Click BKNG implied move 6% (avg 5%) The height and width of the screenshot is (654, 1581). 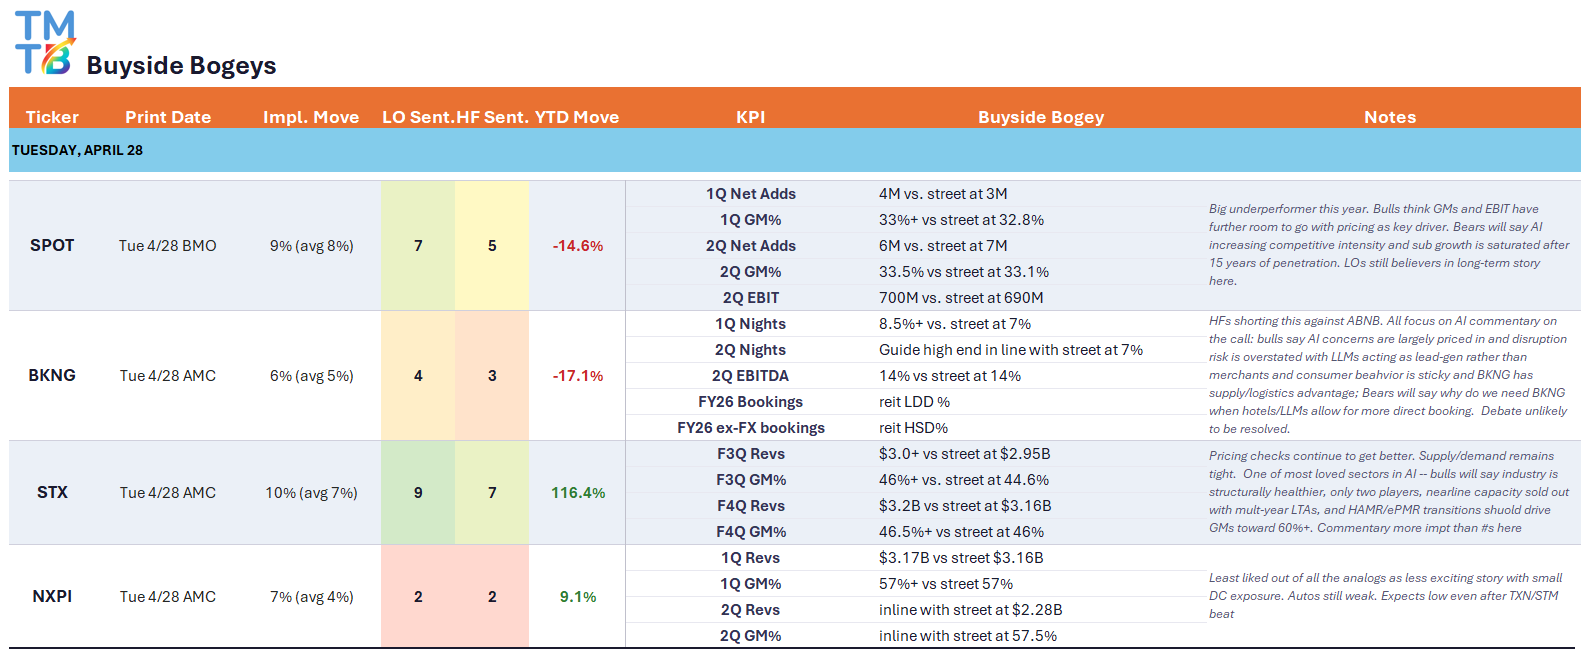tap(311, 375)
